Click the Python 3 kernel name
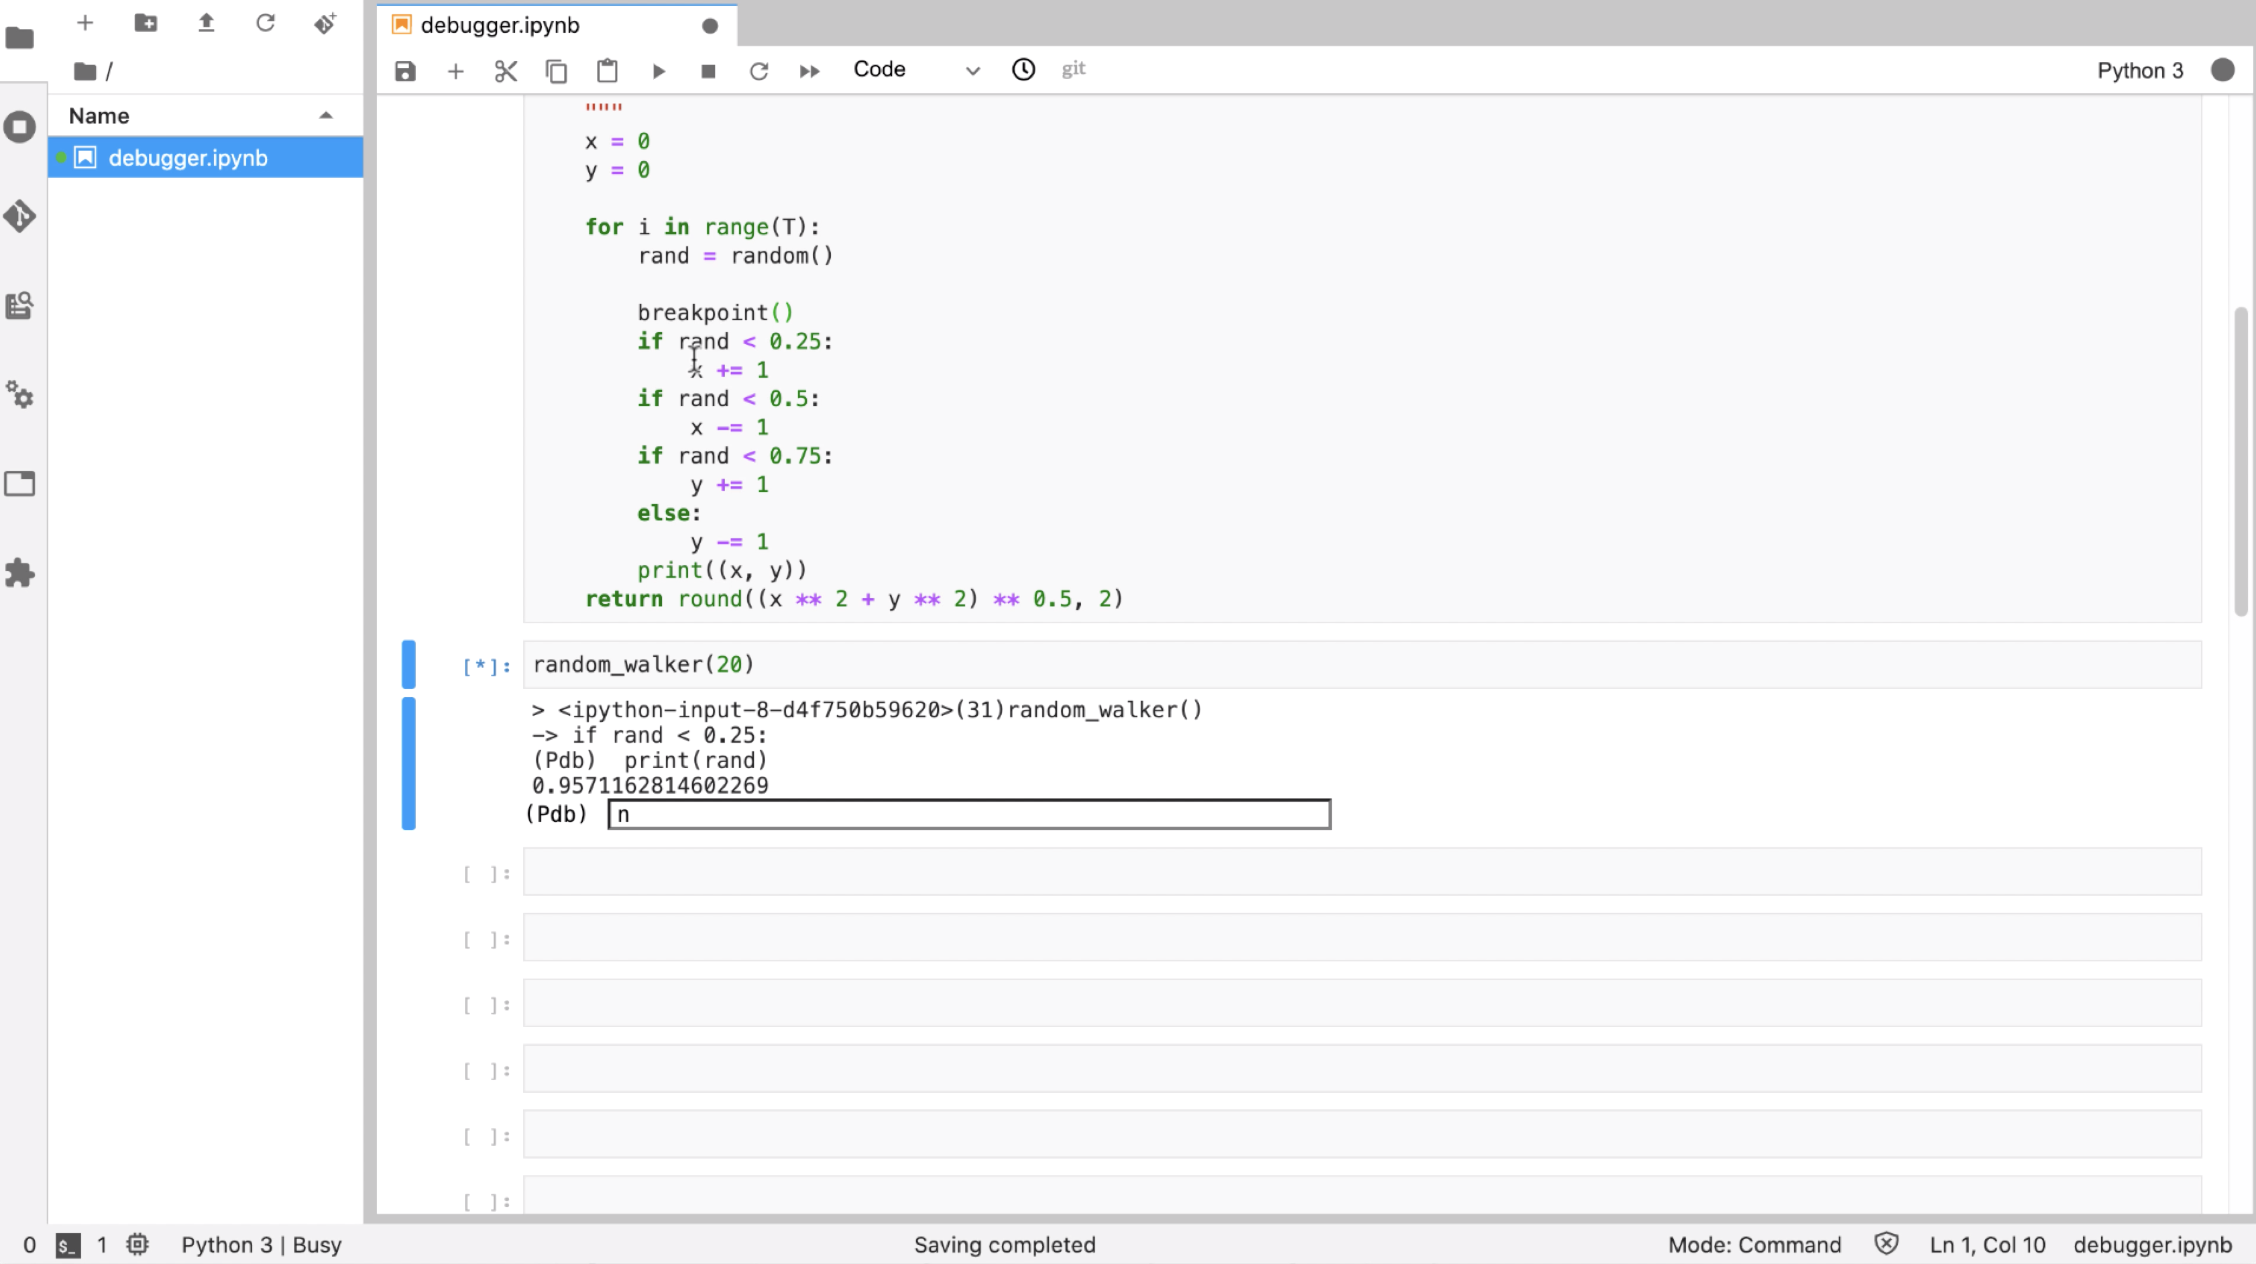This screenshot has width=2256, height=1264. click(2139, 70)
